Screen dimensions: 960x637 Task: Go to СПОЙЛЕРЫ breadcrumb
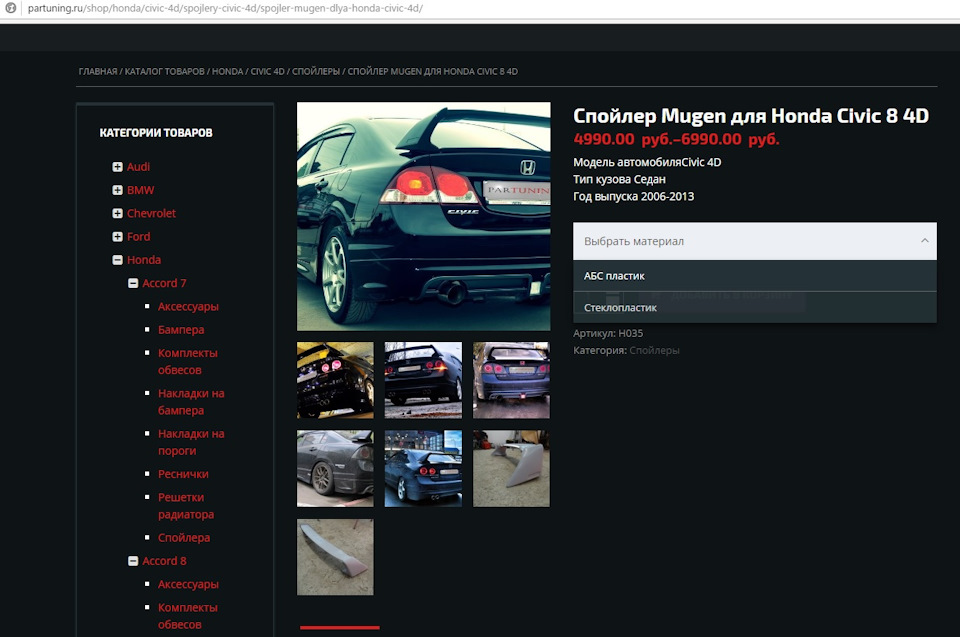316,72
